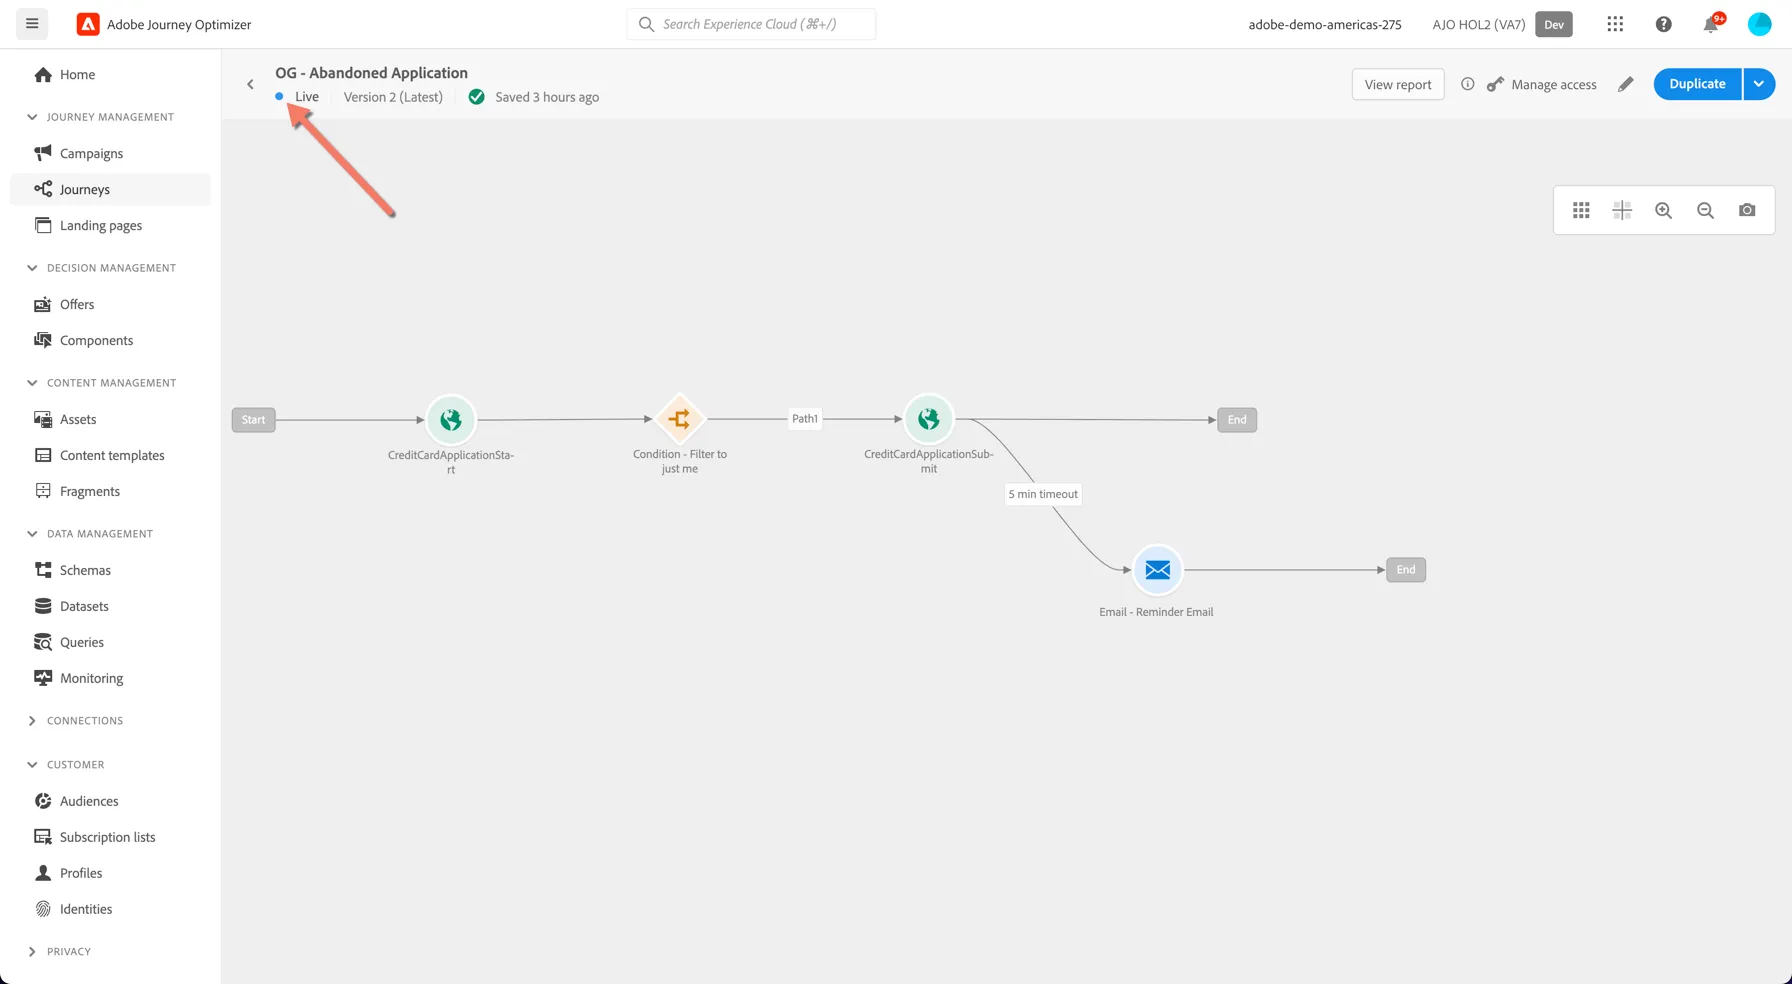Open the Help question mark icon
Viewport: 1792px width, 984px height.
pos(1663,24)
